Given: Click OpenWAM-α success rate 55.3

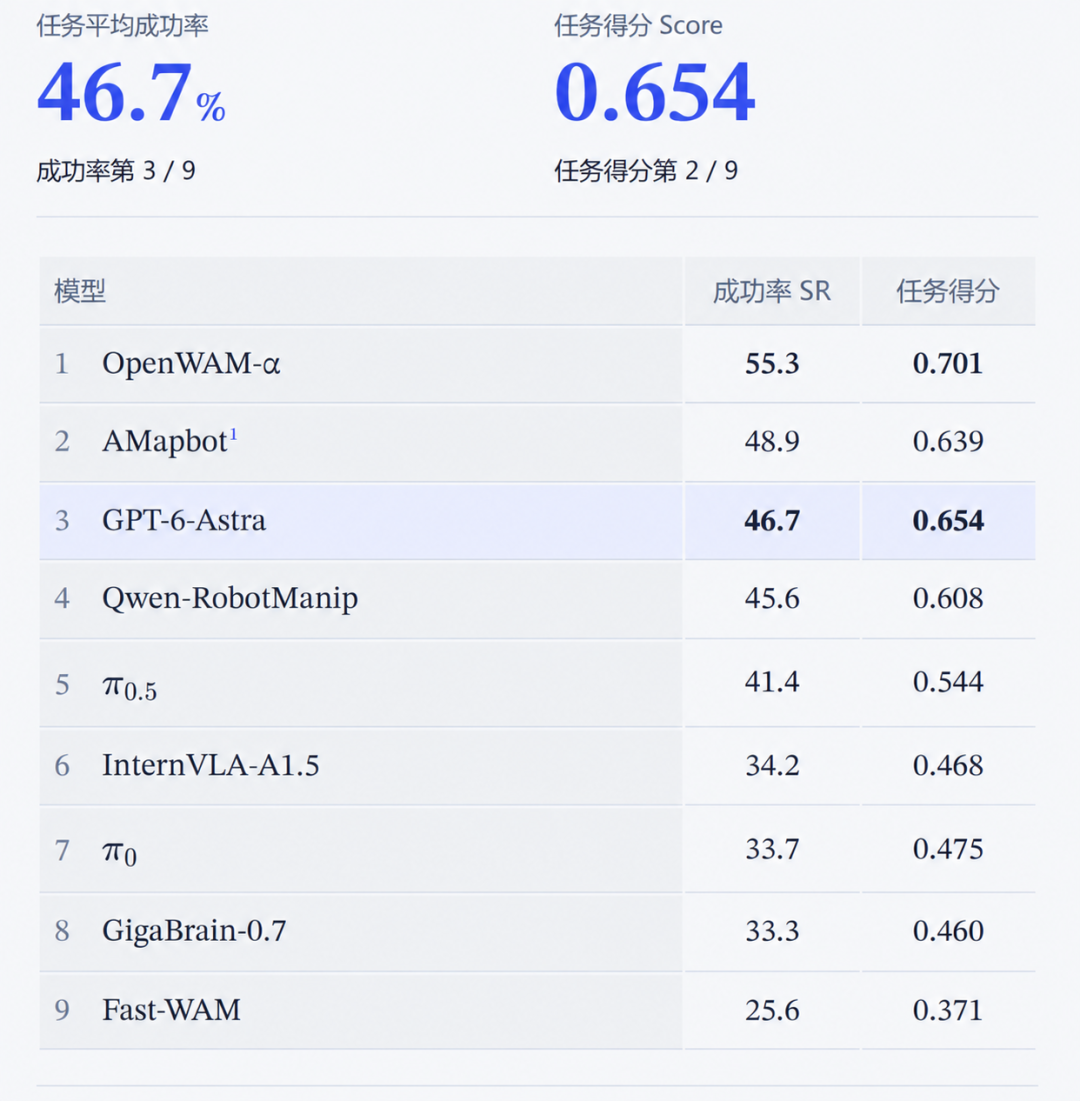Looking at the screenshot, I should [772, 363].
